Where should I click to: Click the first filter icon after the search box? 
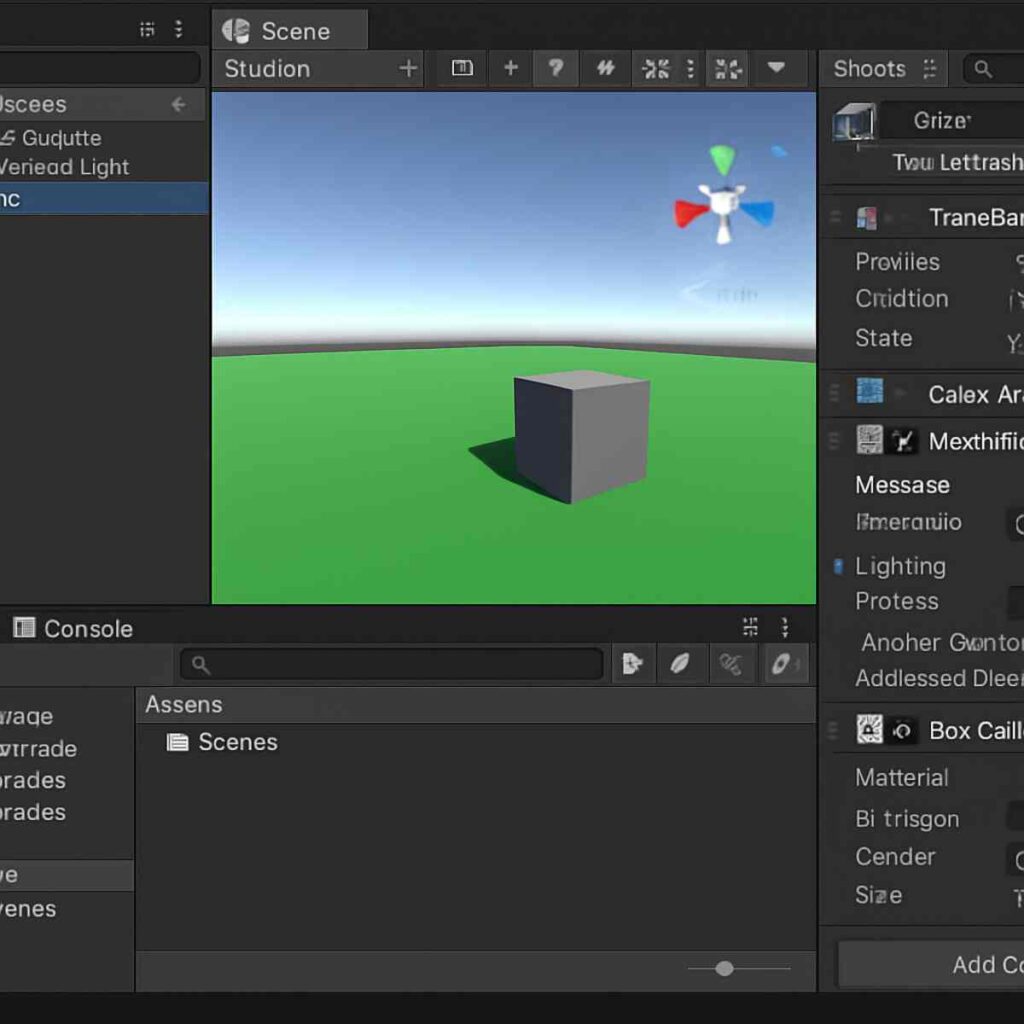(x=633, y=664)
